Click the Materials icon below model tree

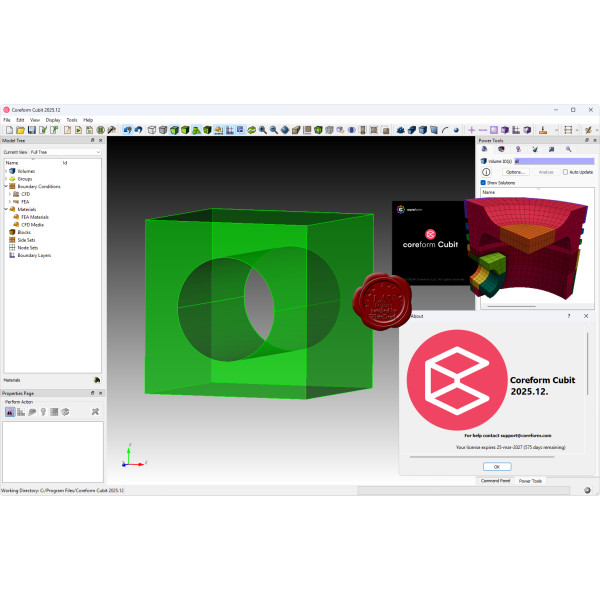[x=97, y=380]
